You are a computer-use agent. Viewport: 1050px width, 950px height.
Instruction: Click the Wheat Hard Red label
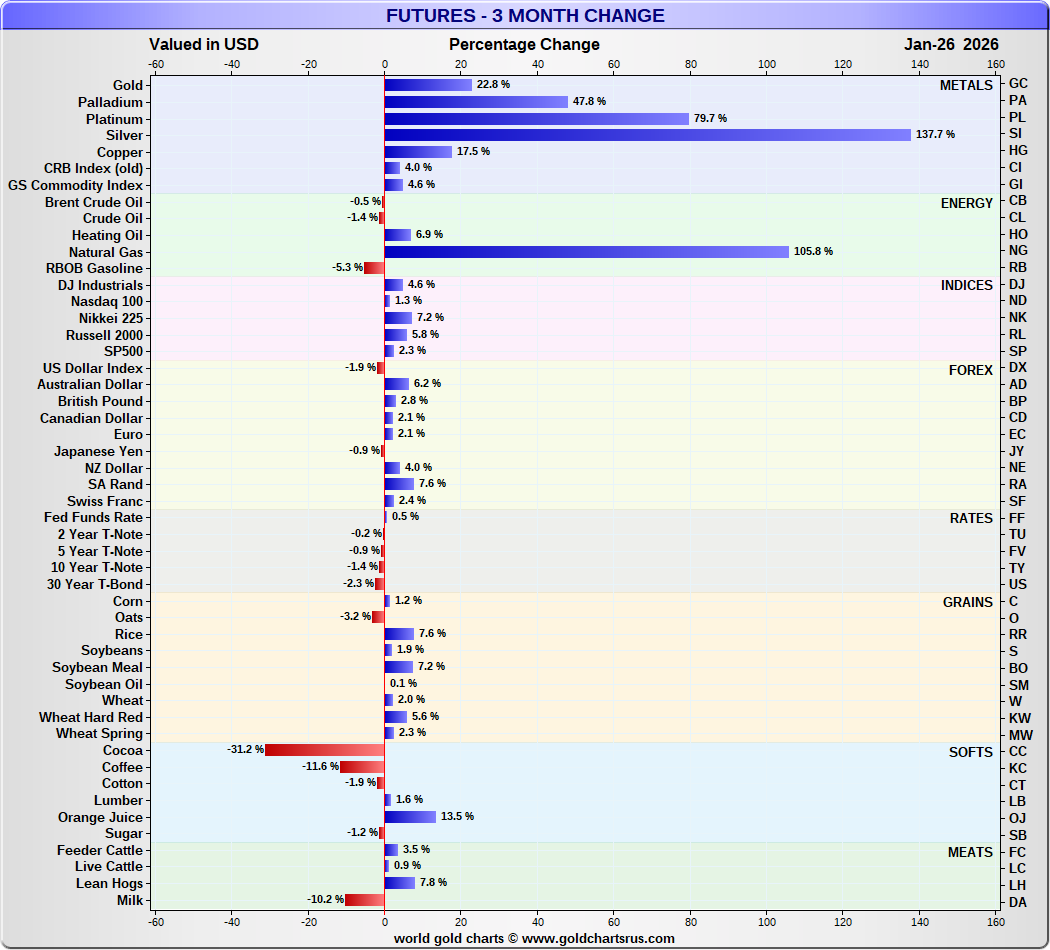(x=91, y=717)
